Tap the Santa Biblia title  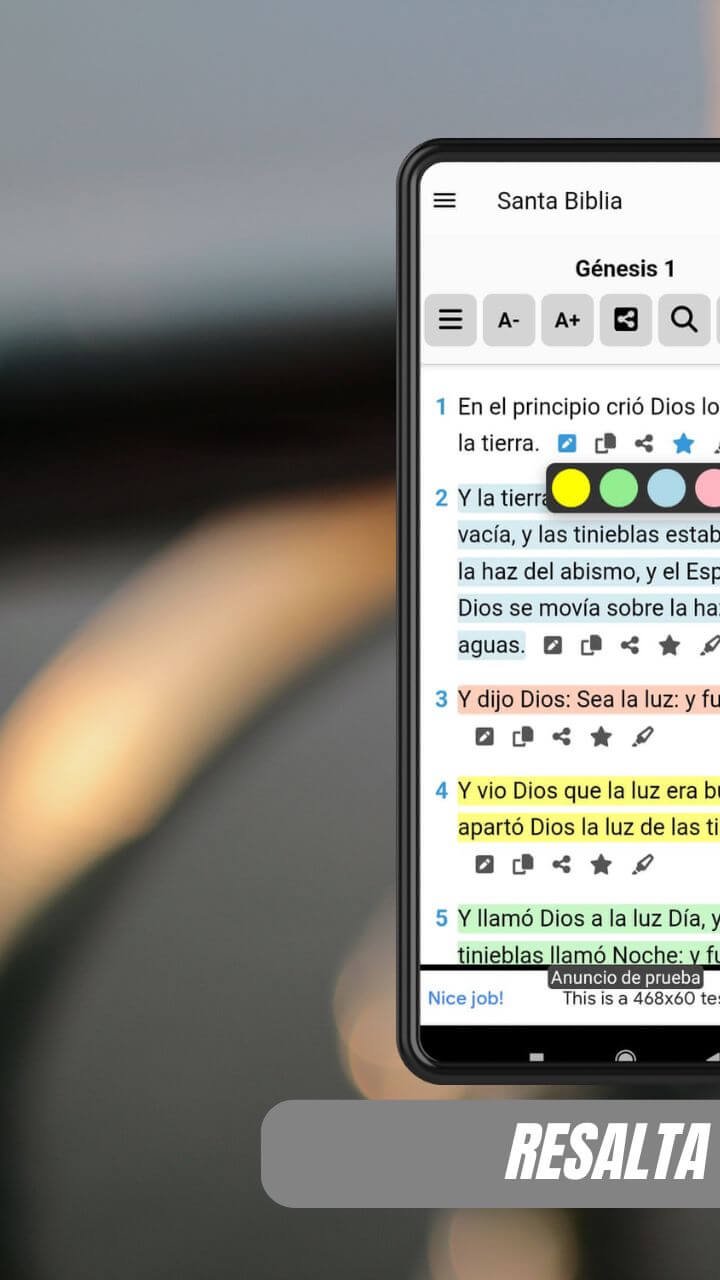pyautogui.click(x=559, y=200)
